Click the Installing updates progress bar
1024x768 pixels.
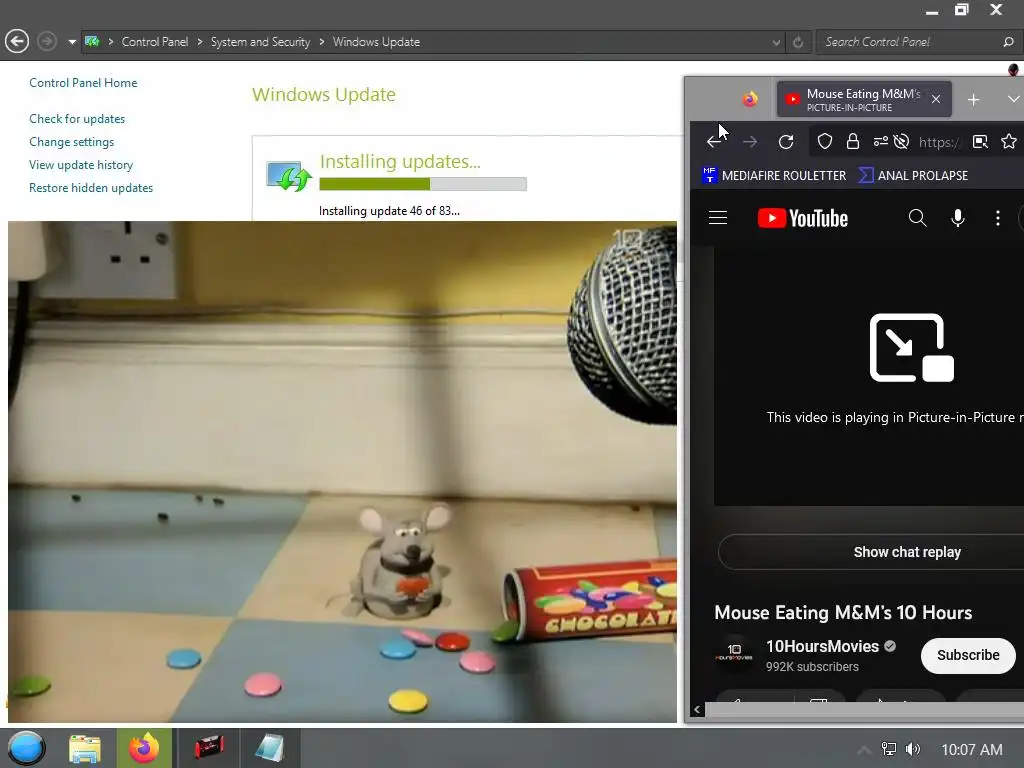tap(423, 184)
